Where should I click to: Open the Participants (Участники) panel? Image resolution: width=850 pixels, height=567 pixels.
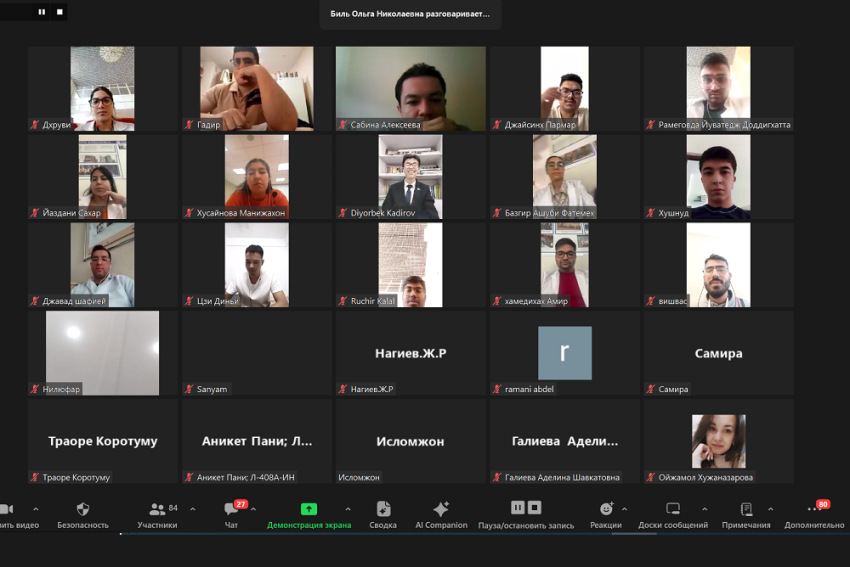pyautogui.click(x=157, y=510)
